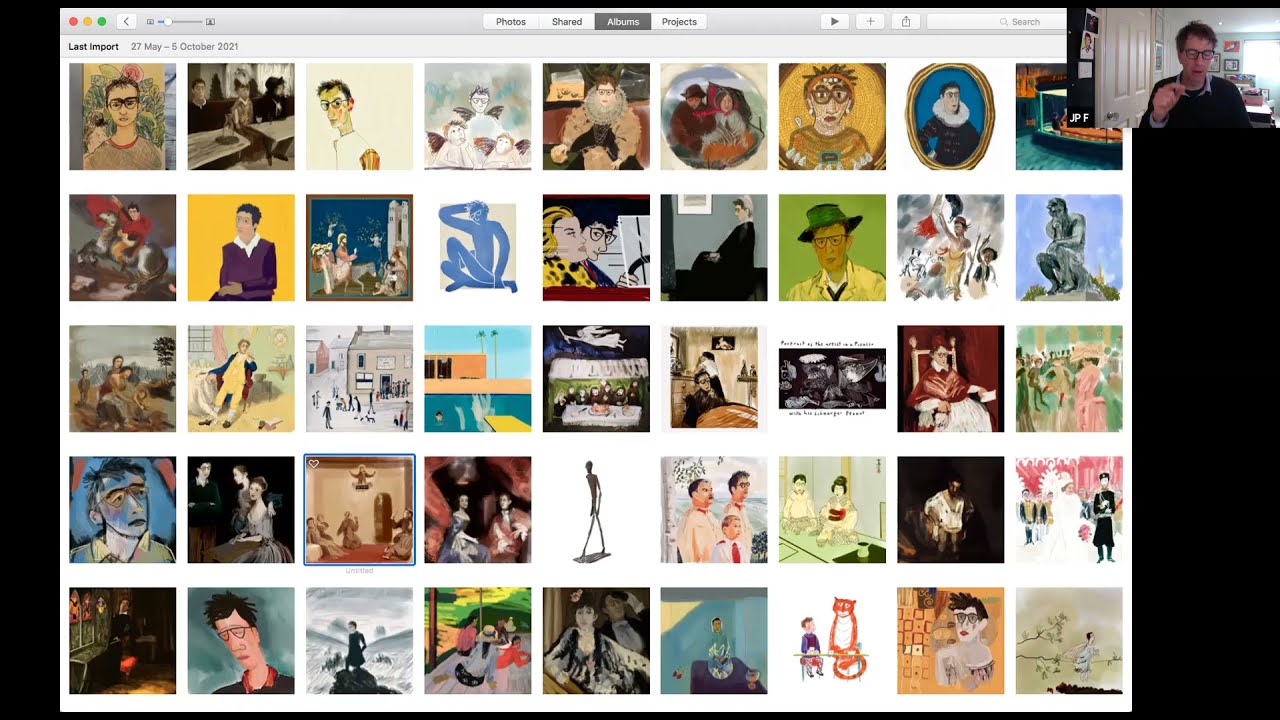Toggle the heart favorite on selected thumbnail
The width and height of the screenshot is (1280, 720).
314,464
